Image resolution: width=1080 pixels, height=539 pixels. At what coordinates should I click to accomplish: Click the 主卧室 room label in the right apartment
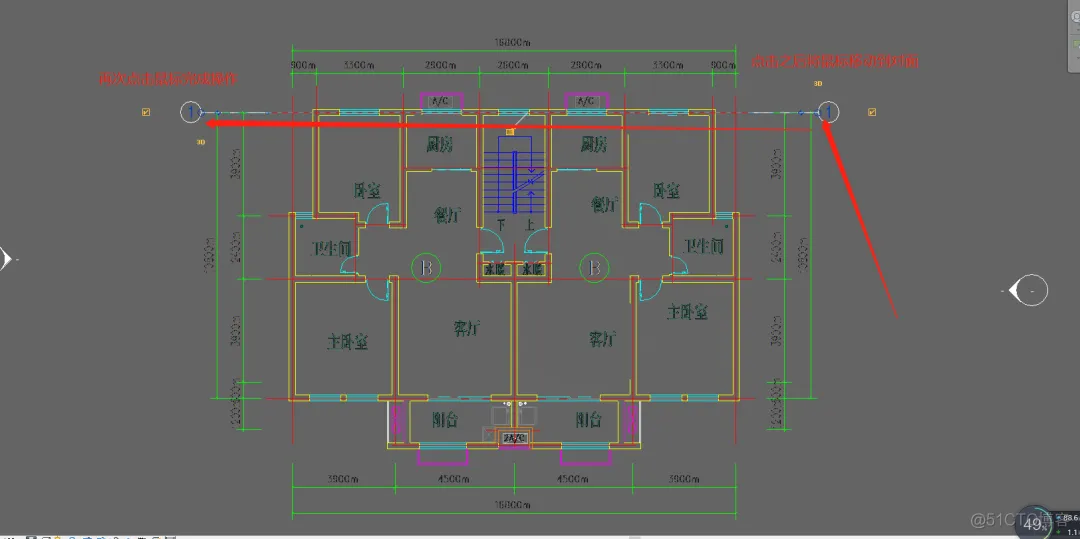pyautogui.click(x=687, y=313)
